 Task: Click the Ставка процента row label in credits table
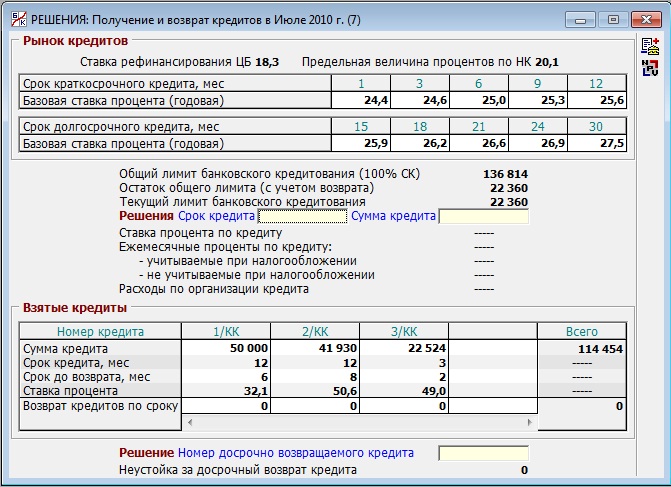[70, 391]
